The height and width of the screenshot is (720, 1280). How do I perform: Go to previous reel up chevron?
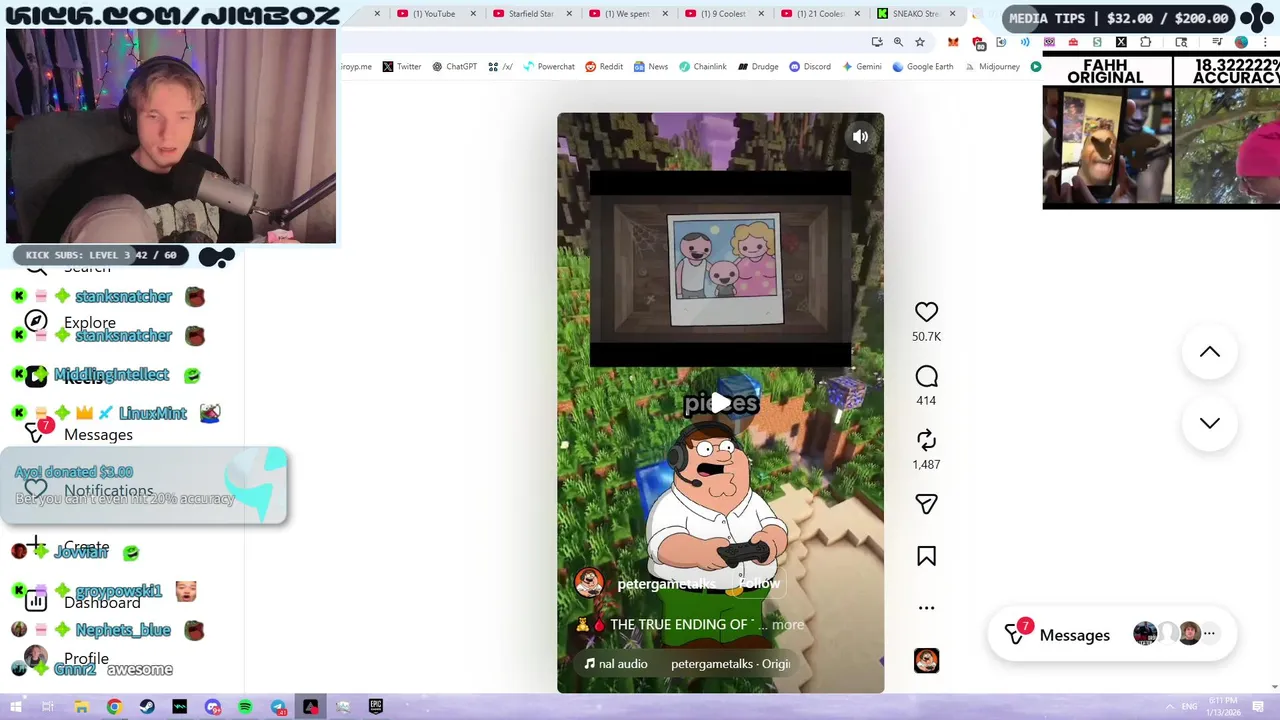coord(1210,352)
